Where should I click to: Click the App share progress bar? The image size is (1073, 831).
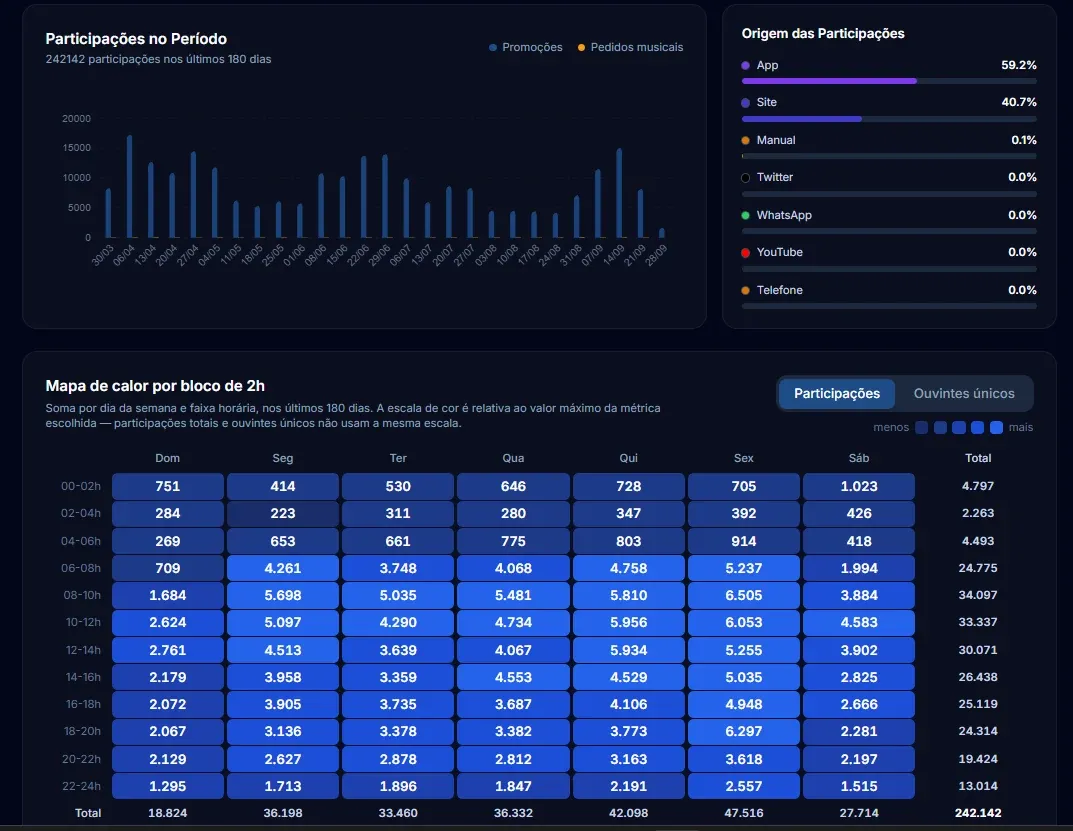[889, 81]
